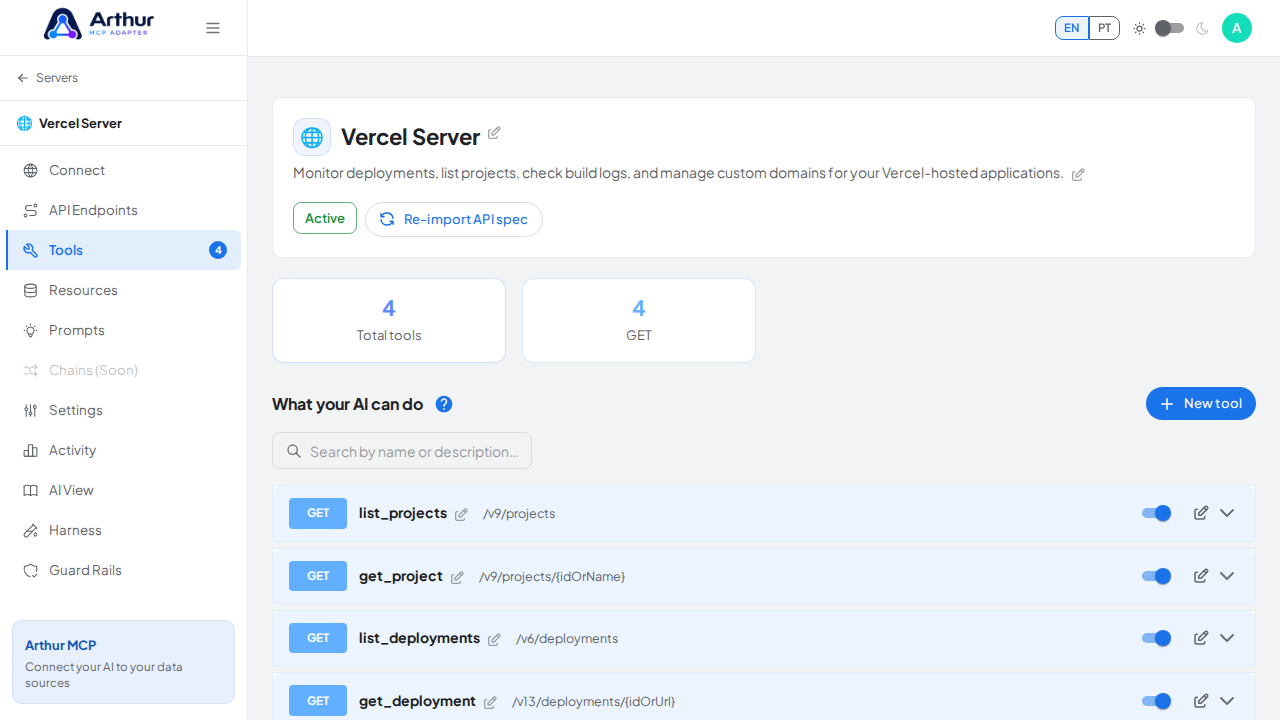The height and width of the screenshot is (720, 1280).
Task: Focus the search by name field
Action: point(402,451)
